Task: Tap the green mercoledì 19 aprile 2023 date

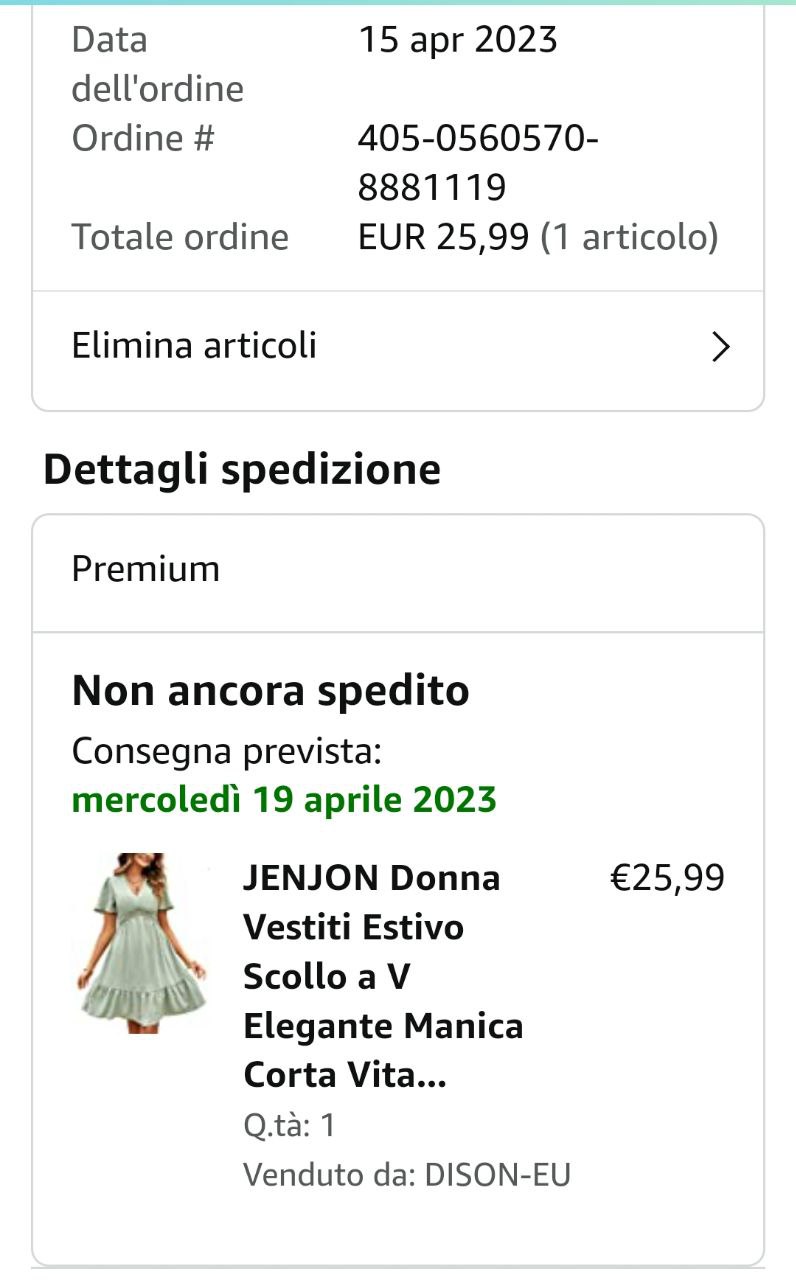Action: 284,800
